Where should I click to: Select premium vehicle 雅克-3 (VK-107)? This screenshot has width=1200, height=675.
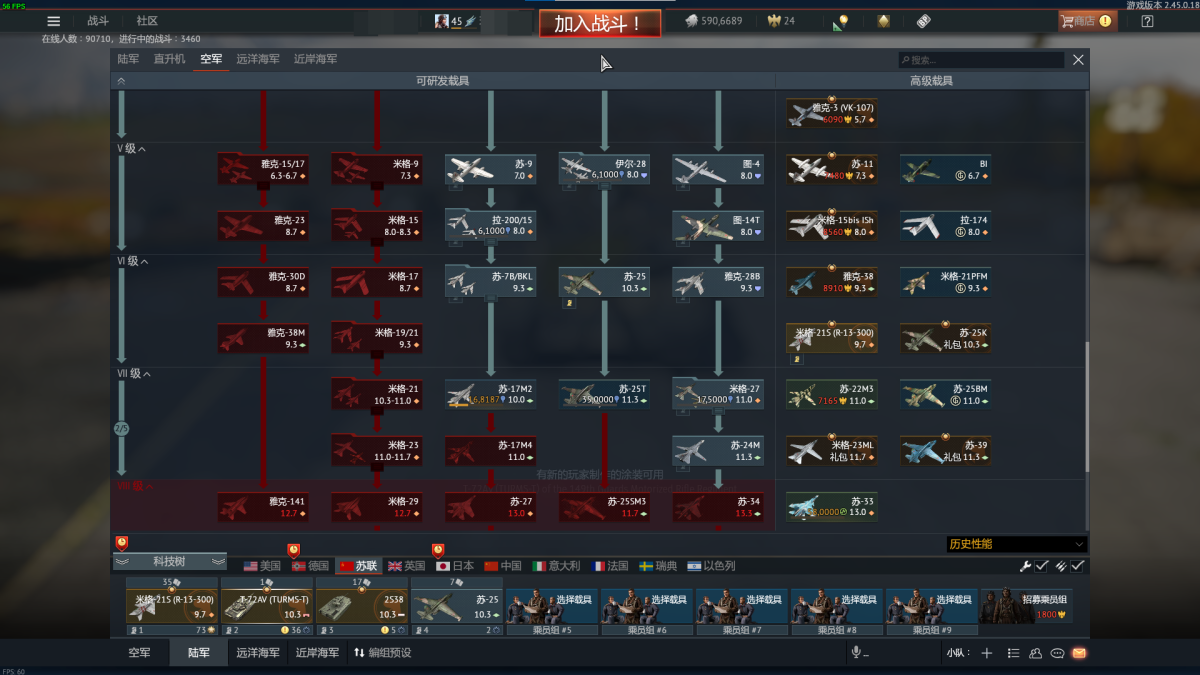tap(832, 113)
